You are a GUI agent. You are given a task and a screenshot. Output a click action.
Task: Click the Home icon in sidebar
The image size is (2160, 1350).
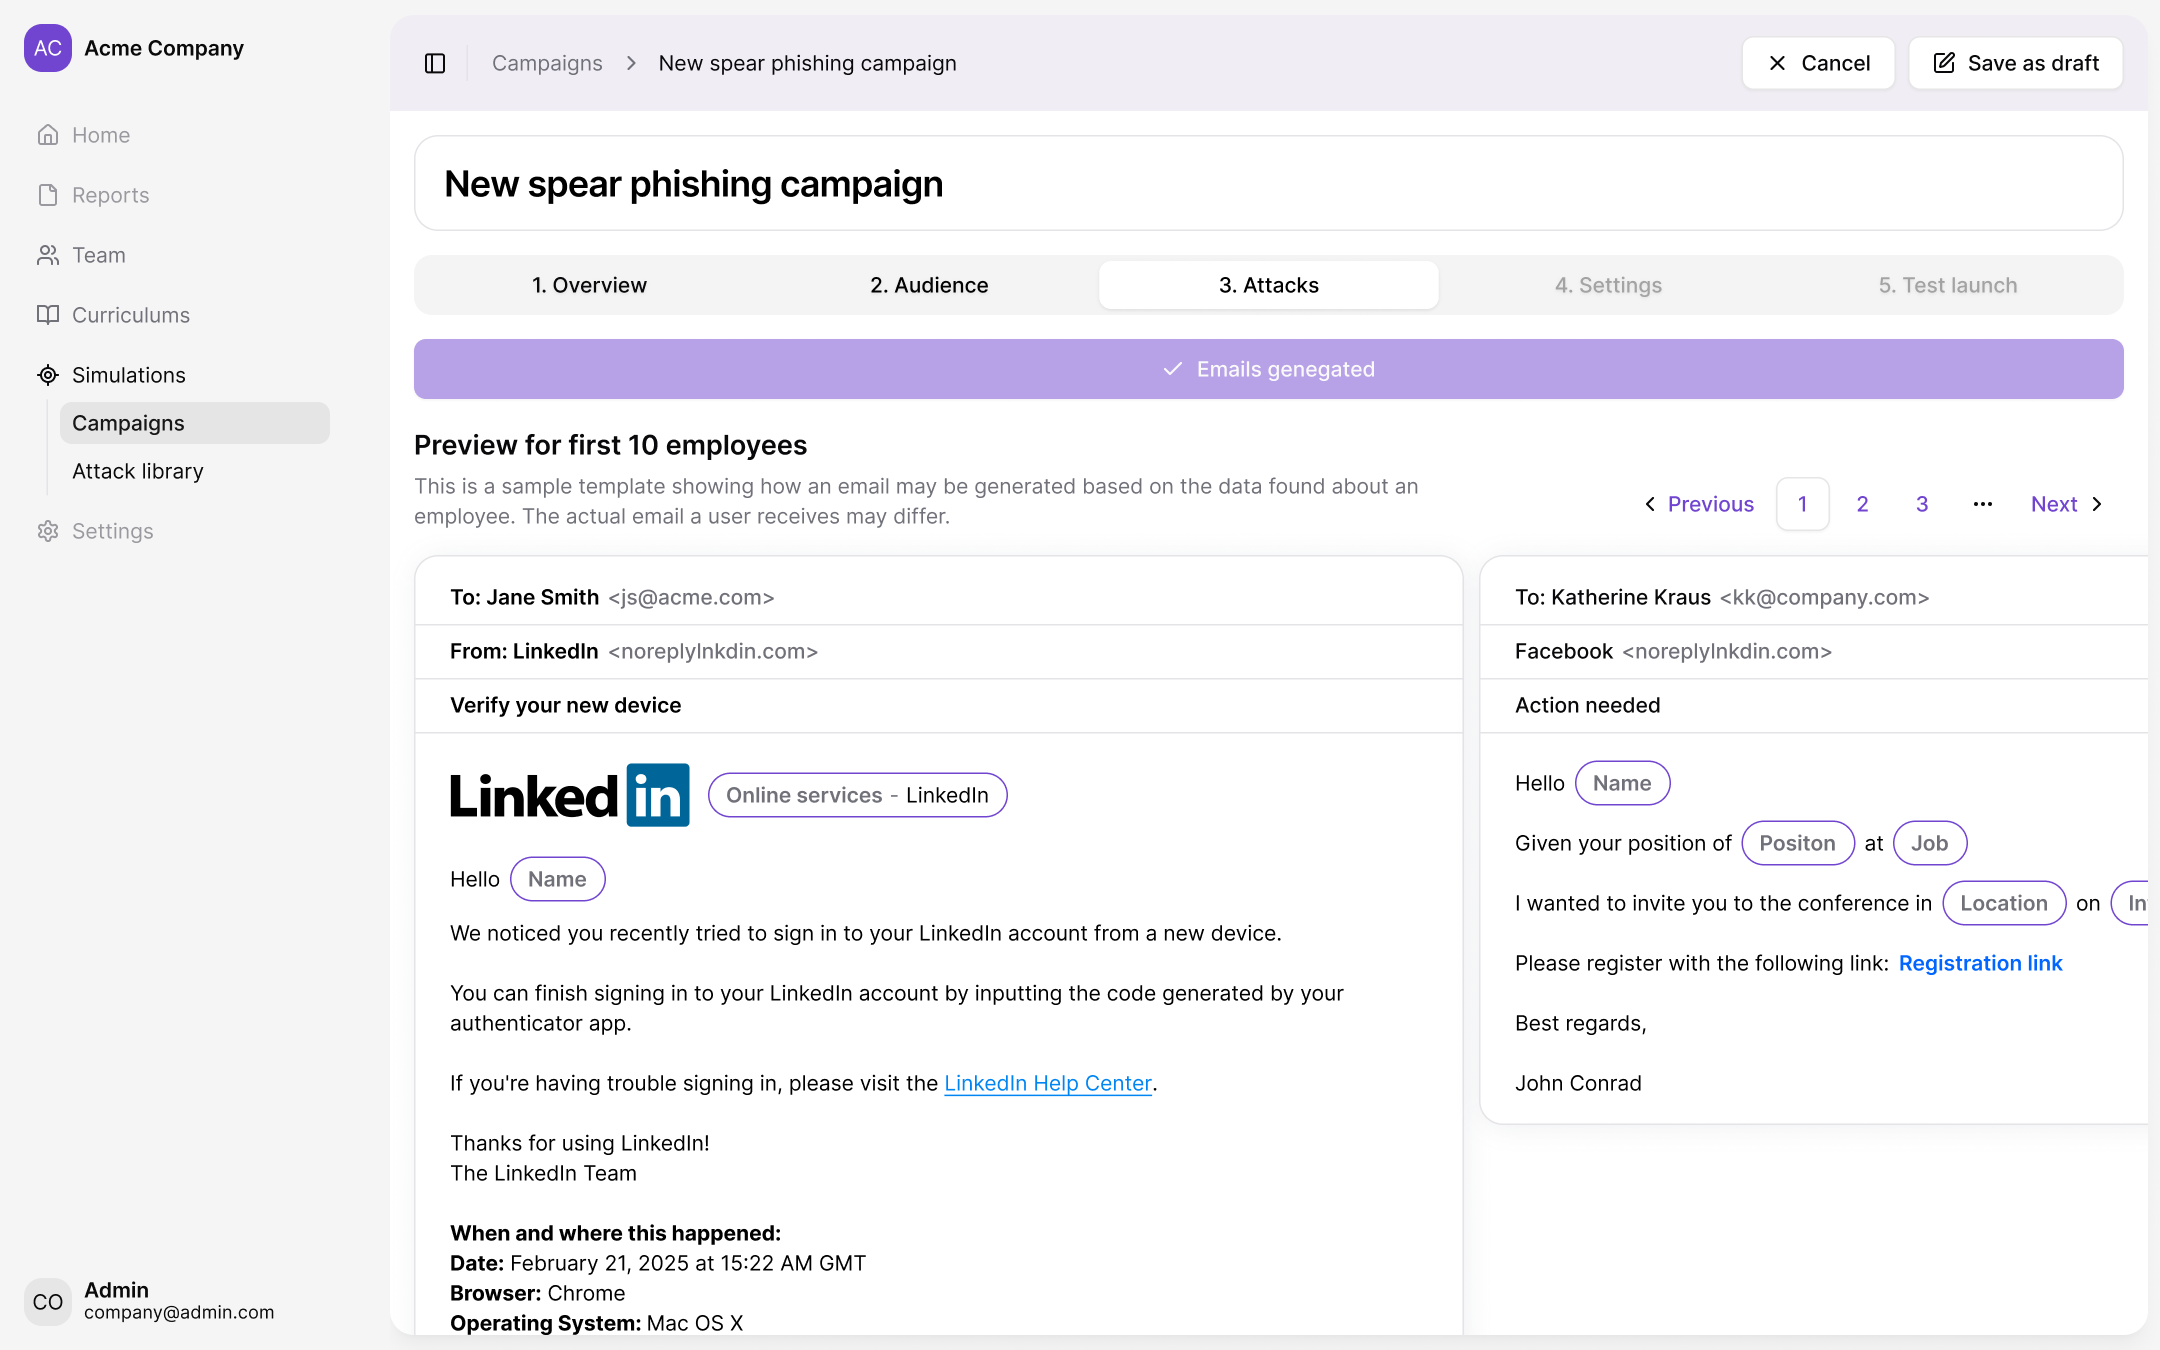pos(48,135)
